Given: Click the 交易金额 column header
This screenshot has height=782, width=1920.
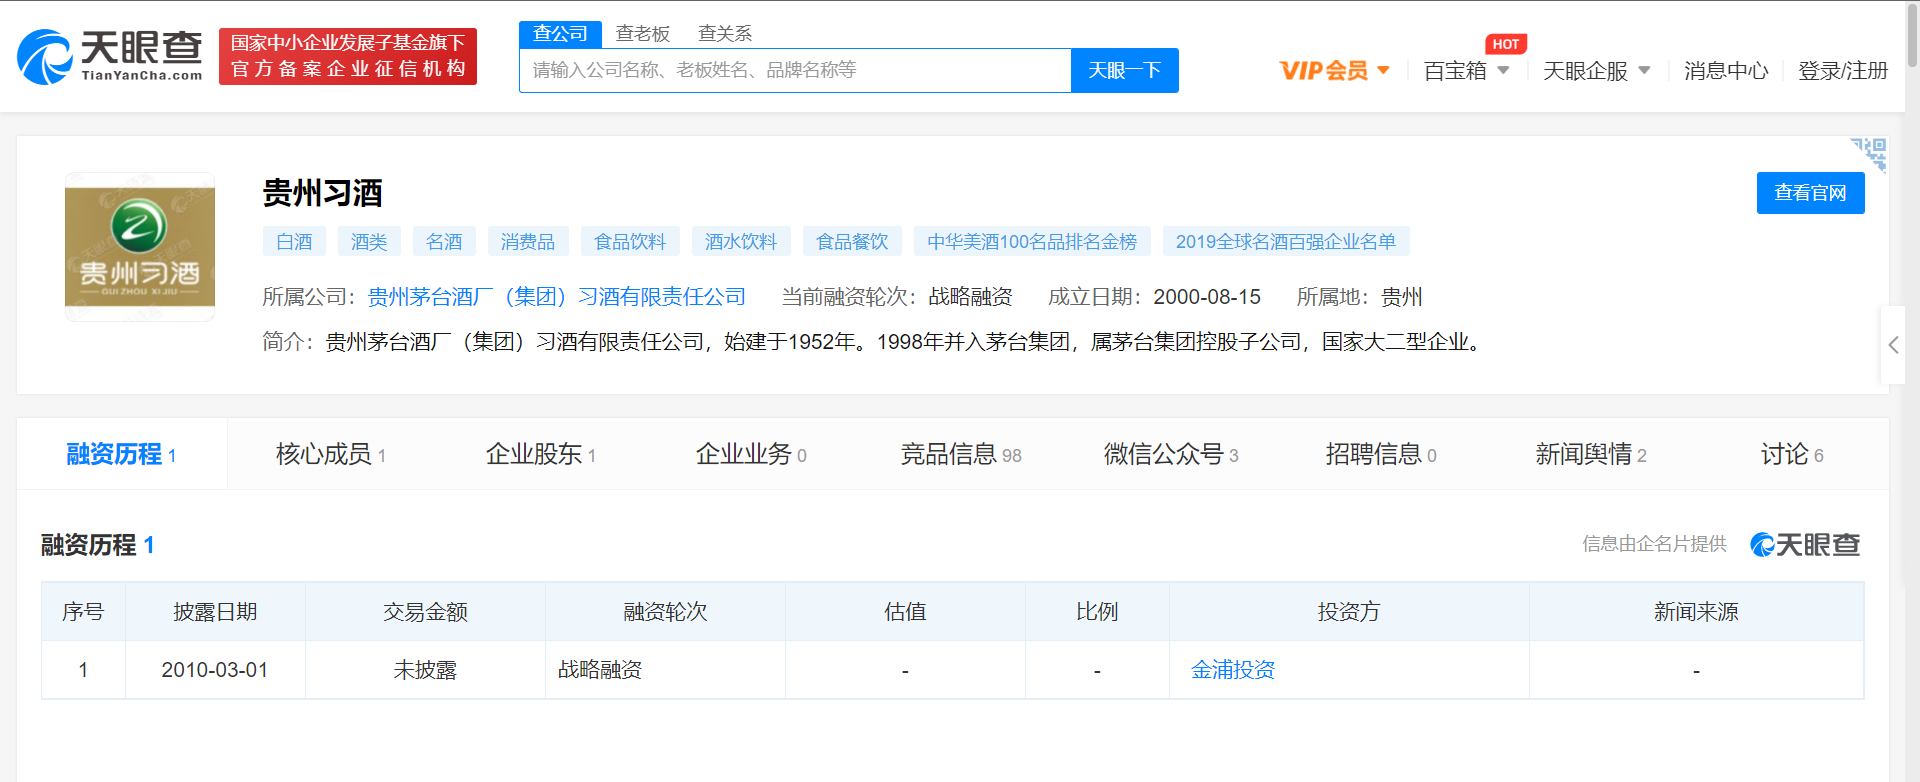Looking at the screenshot, I should pos(425,612).
